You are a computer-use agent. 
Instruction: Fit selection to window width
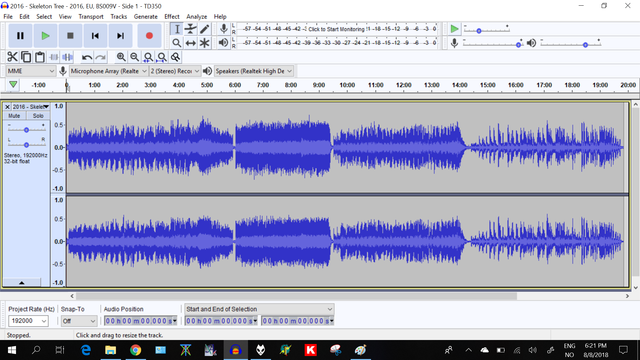(148, 57)
